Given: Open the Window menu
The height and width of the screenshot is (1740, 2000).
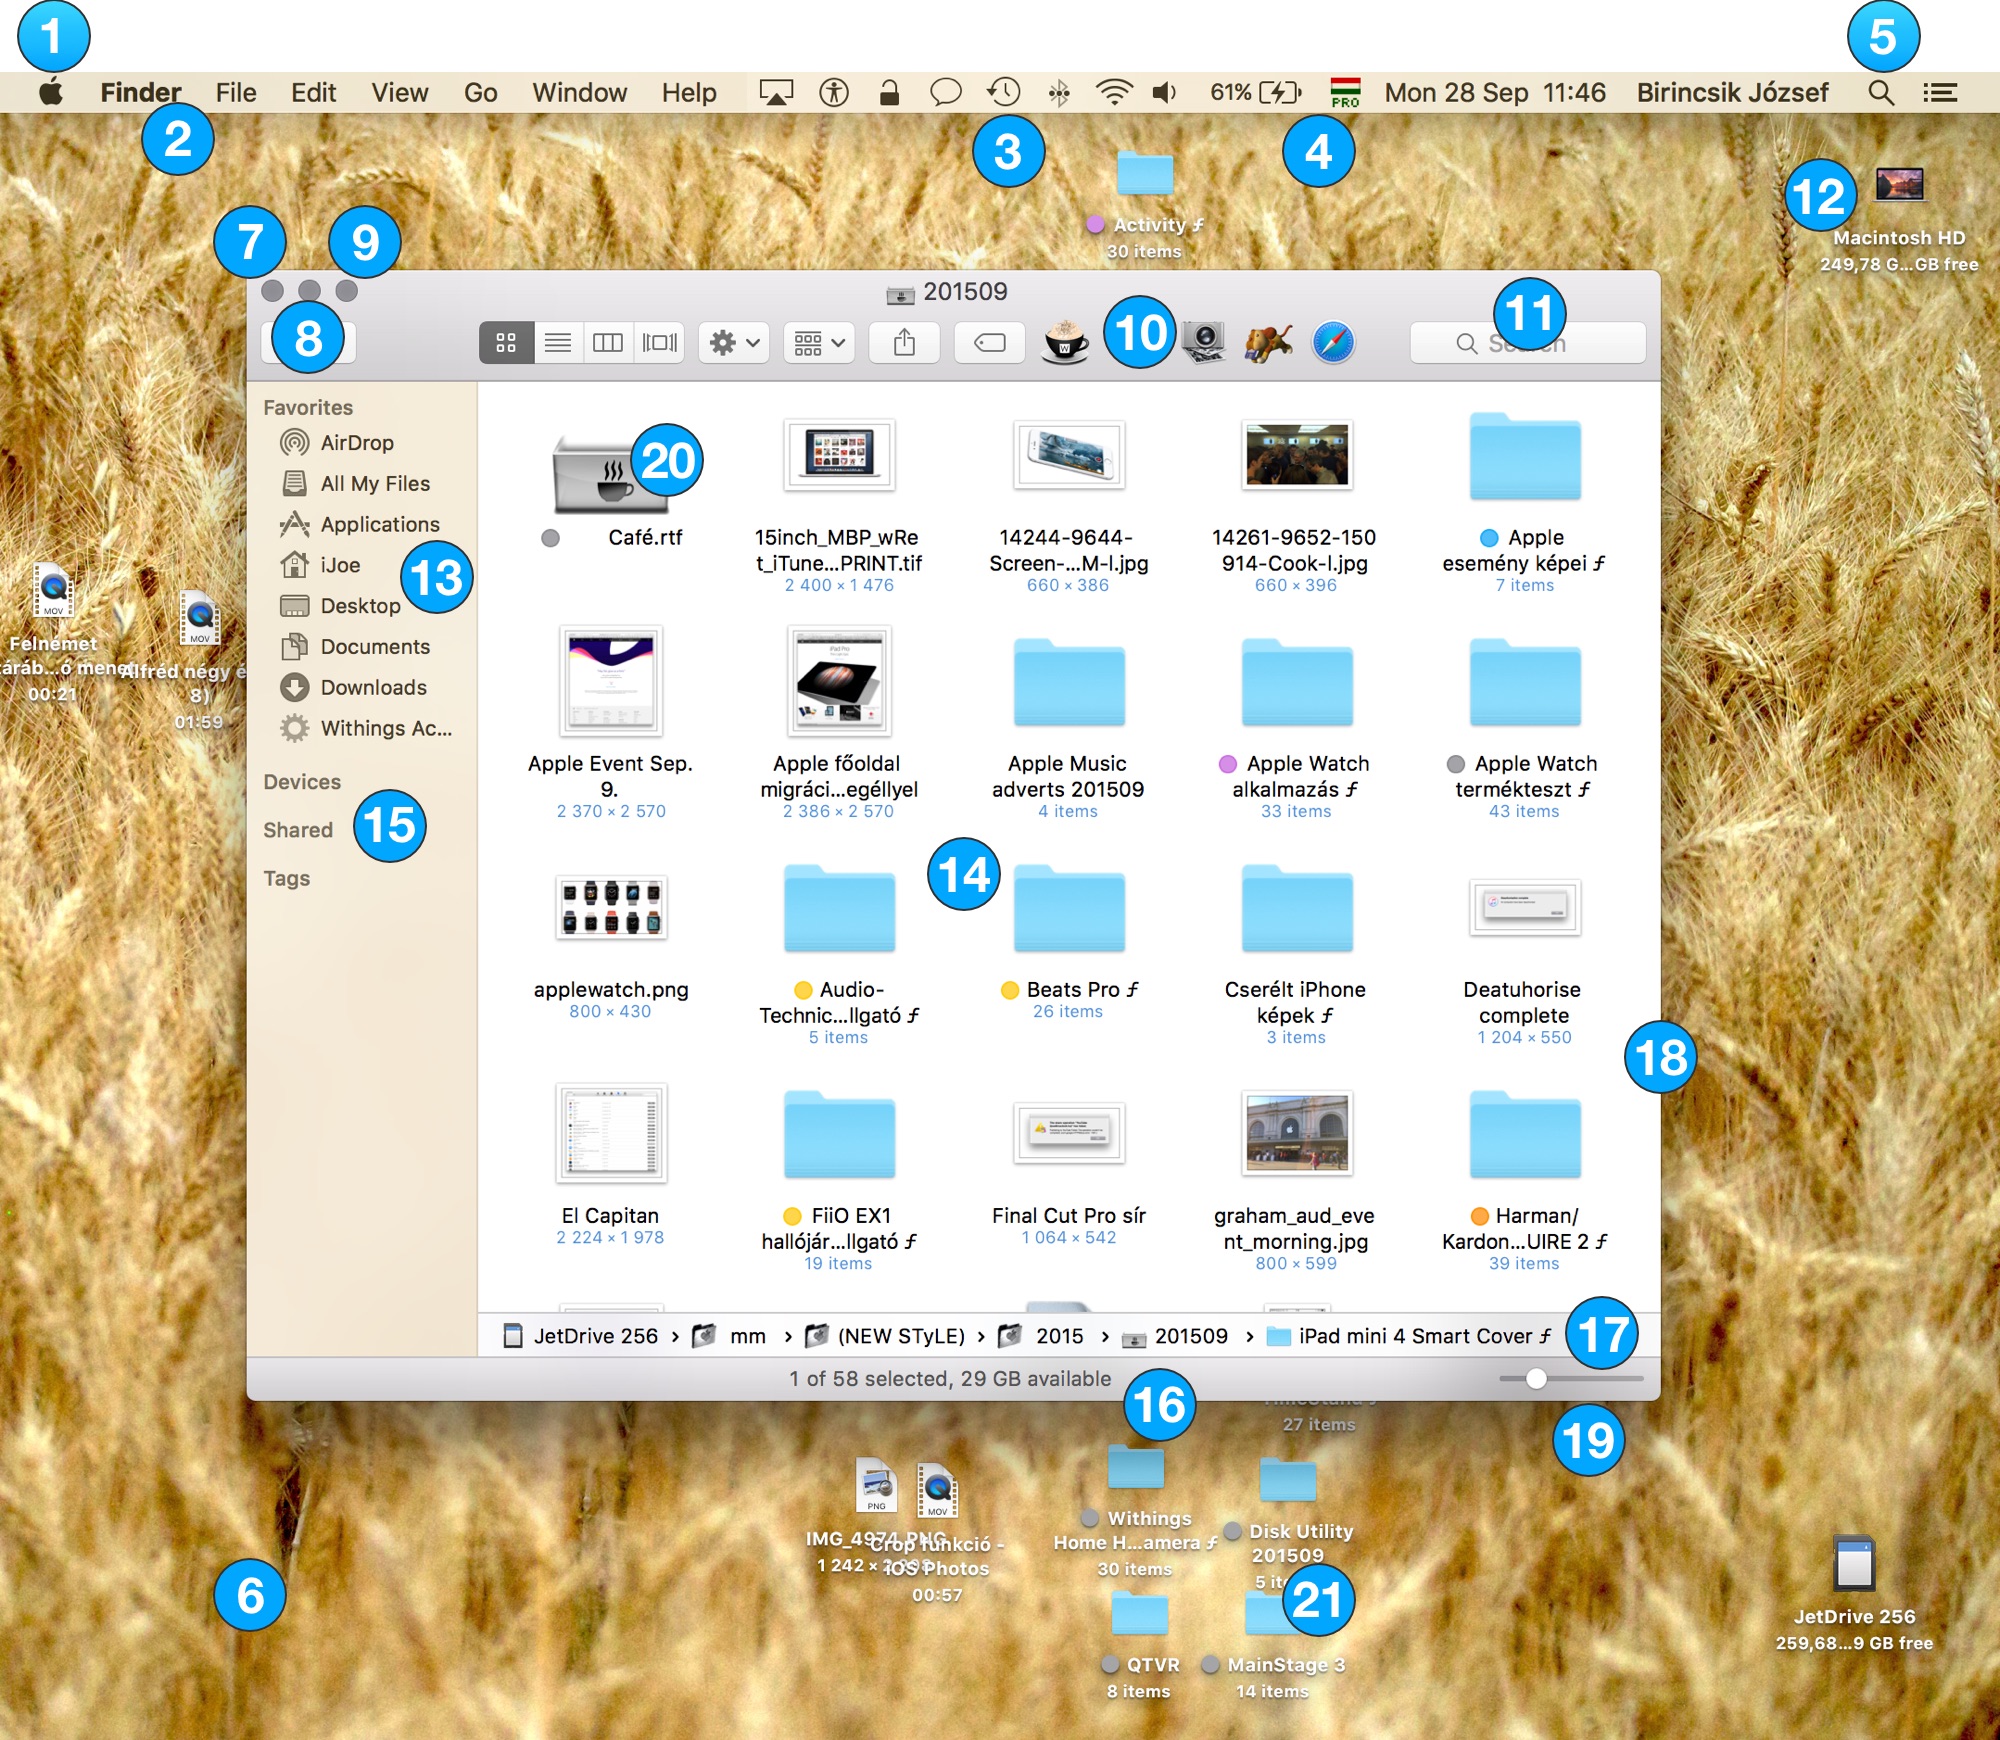Looking at the screenshot, I should 579,93.
